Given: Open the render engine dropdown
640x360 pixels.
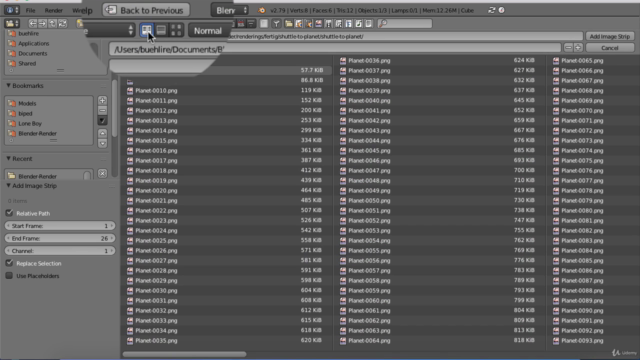Looking at the screenshot, I should click(230, 10).
